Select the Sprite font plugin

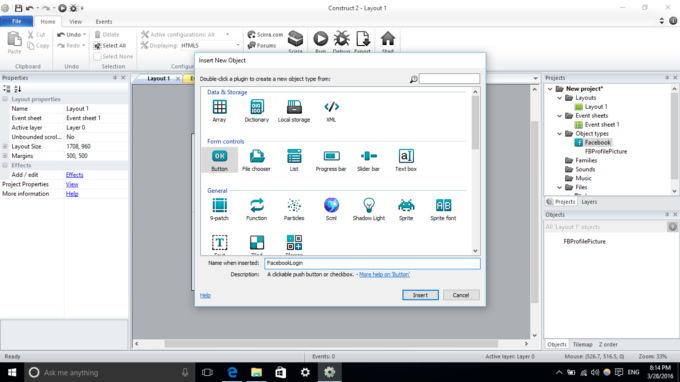pyautogui.click(x=443, y=209)
